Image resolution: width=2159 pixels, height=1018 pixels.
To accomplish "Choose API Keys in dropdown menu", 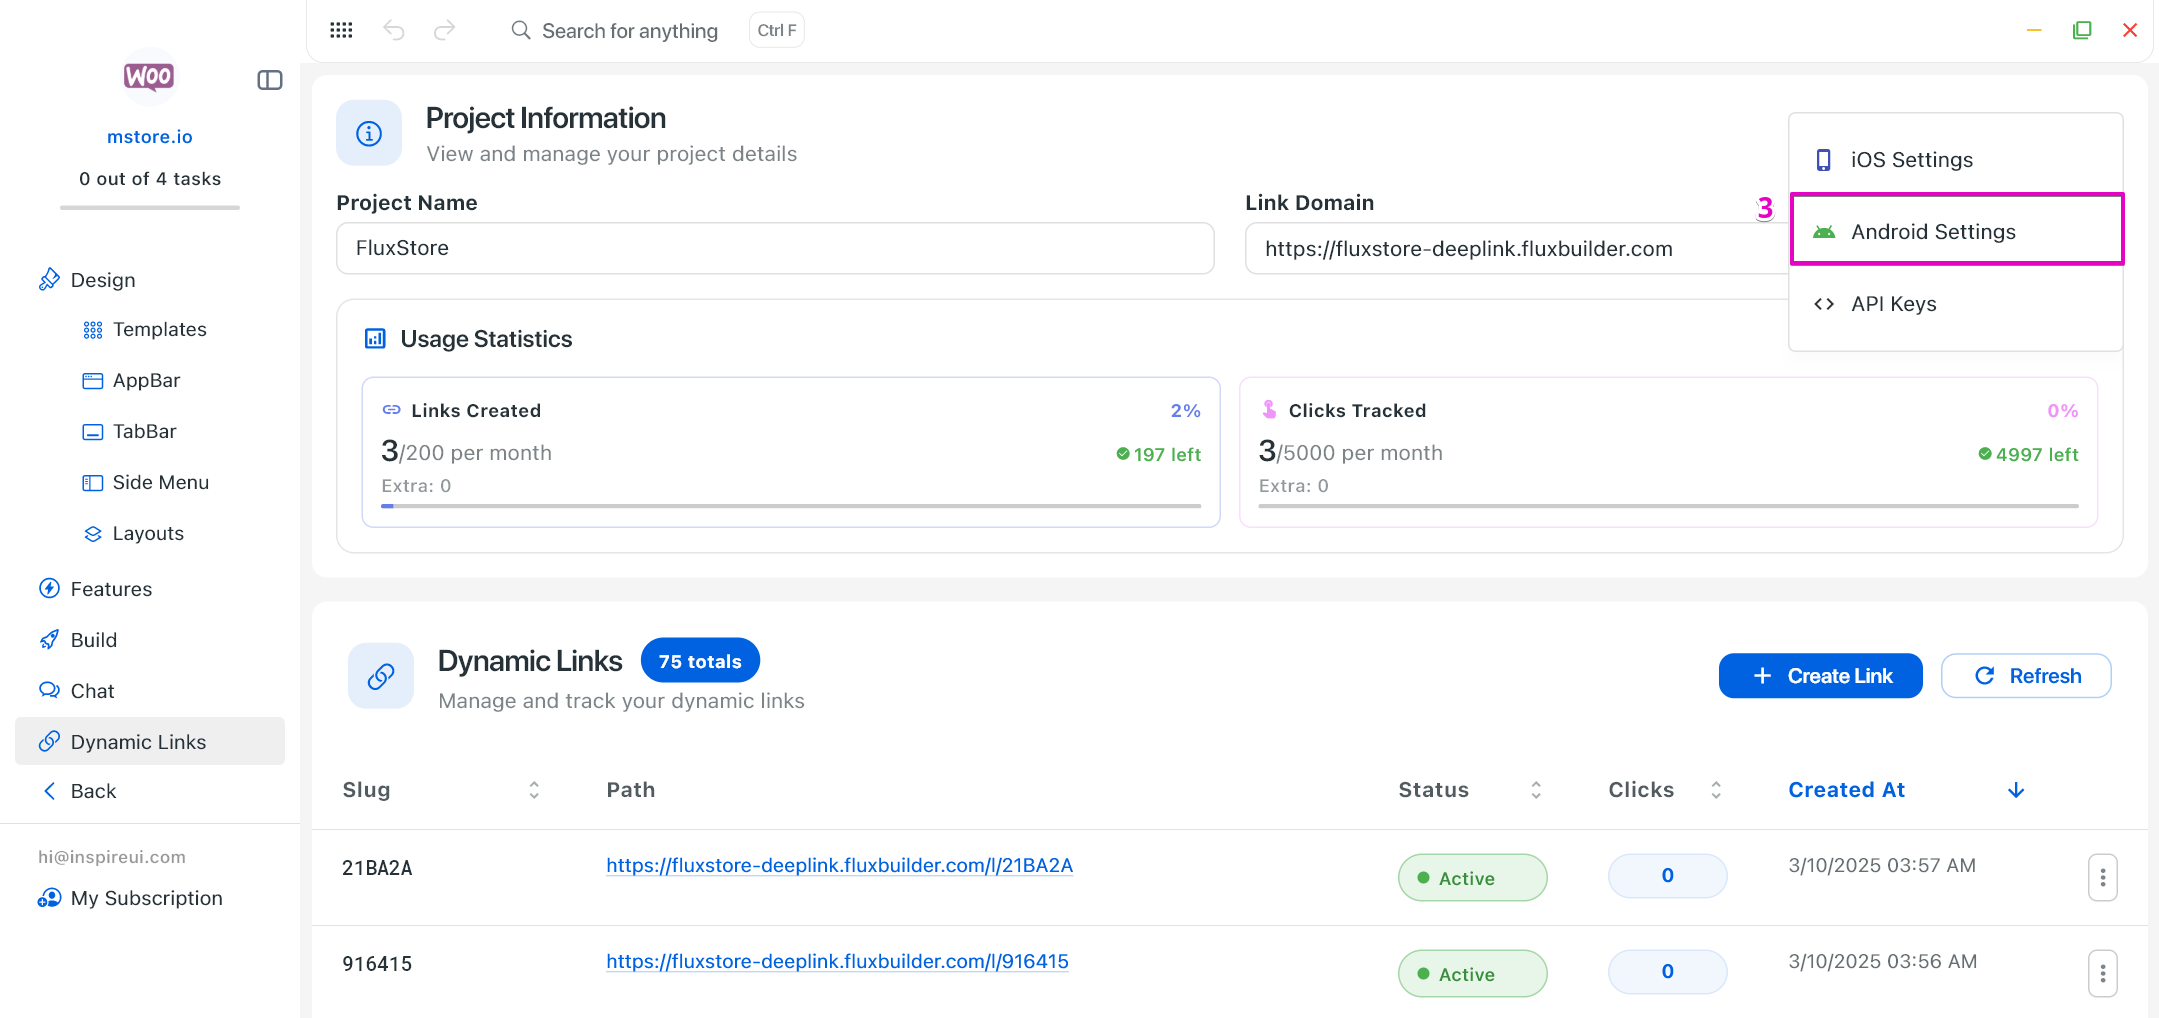I will point(1893,304).
